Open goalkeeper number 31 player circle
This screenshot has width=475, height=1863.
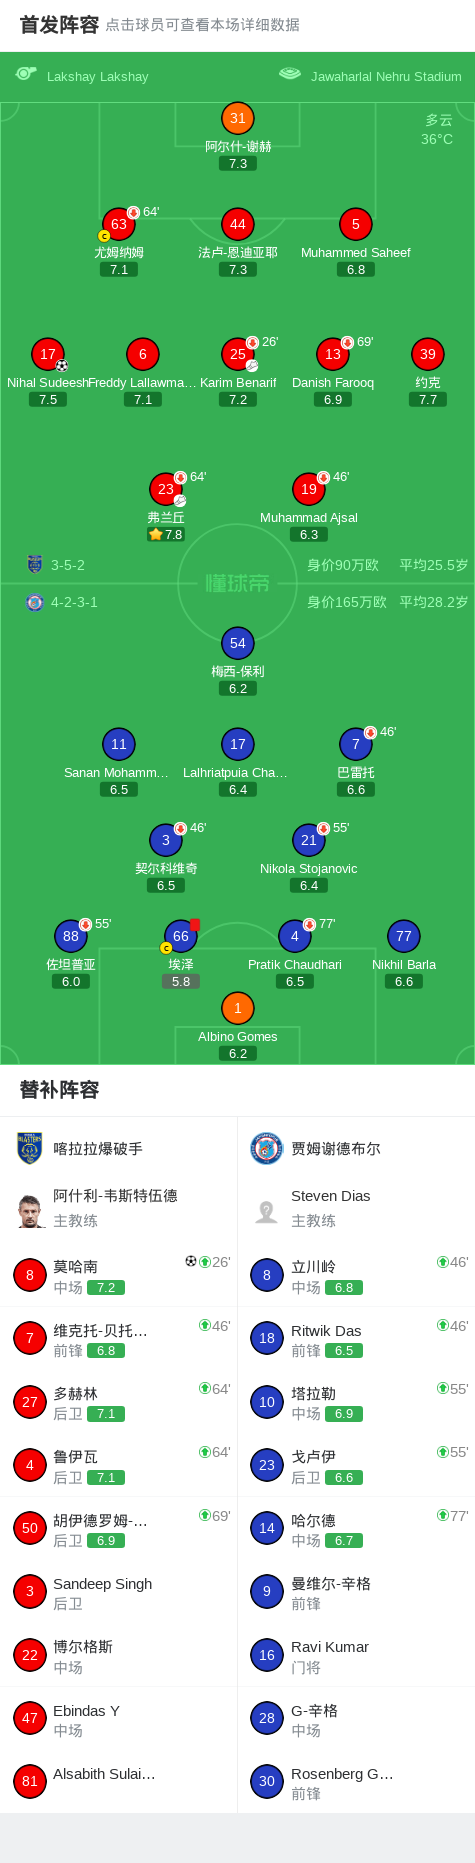pyautogui.click(x=237, y=118)
